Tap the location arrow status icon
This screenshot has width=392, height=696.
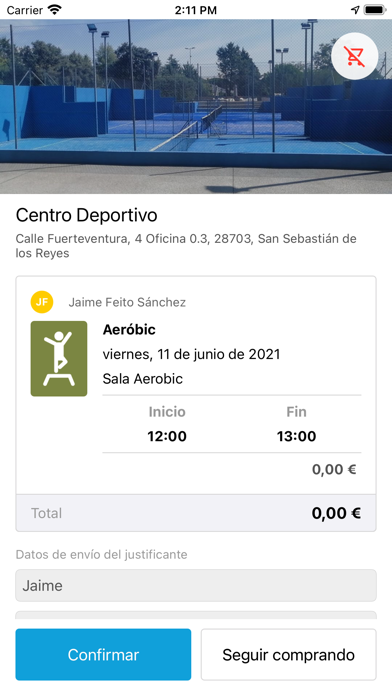[355, 10]
